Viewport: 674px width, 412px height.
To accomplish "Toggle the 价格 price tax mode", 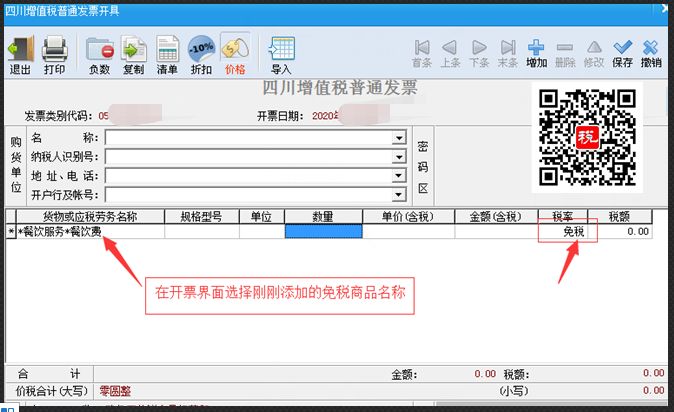I will pyautogui.click(x=235, y=55).
